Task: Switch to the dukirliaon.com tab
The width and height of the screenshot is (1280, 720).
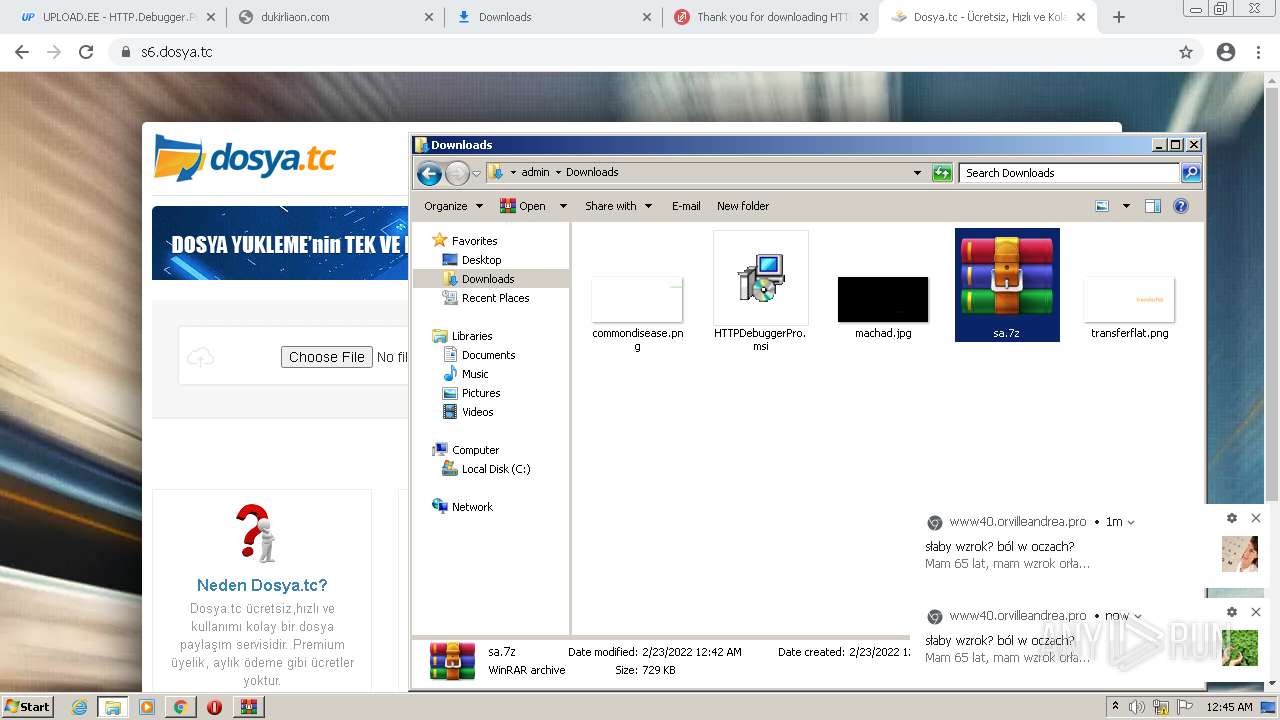Action: click(x=334, y=17)
